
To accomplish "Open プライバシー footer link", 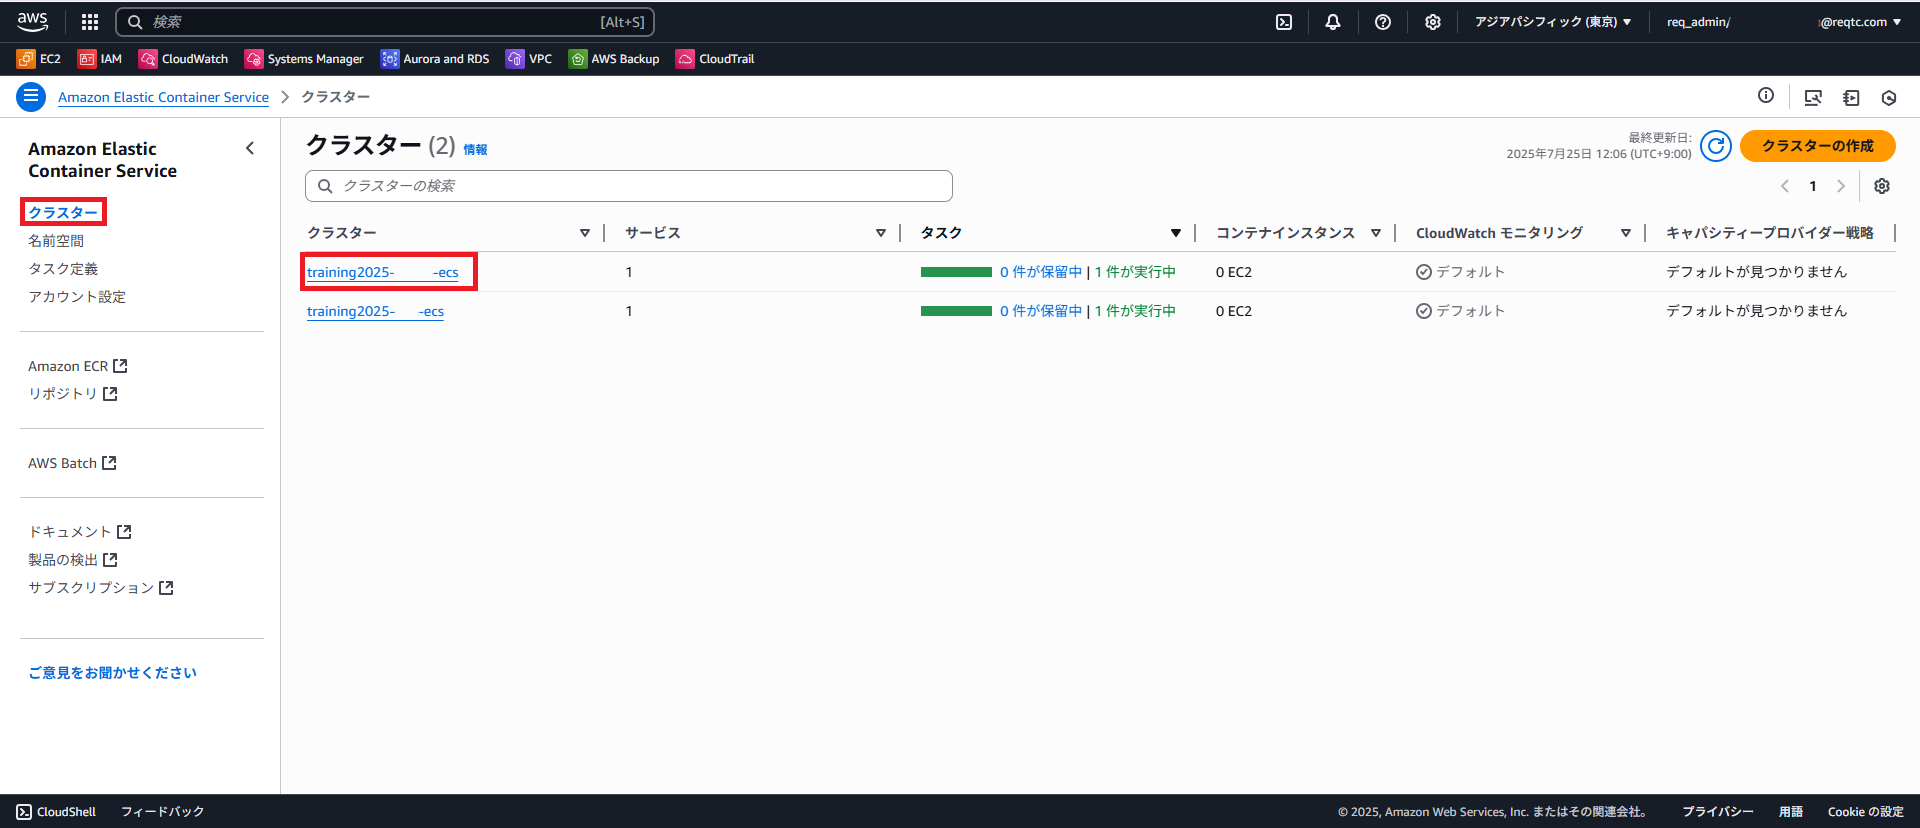I will (1718, 812).
